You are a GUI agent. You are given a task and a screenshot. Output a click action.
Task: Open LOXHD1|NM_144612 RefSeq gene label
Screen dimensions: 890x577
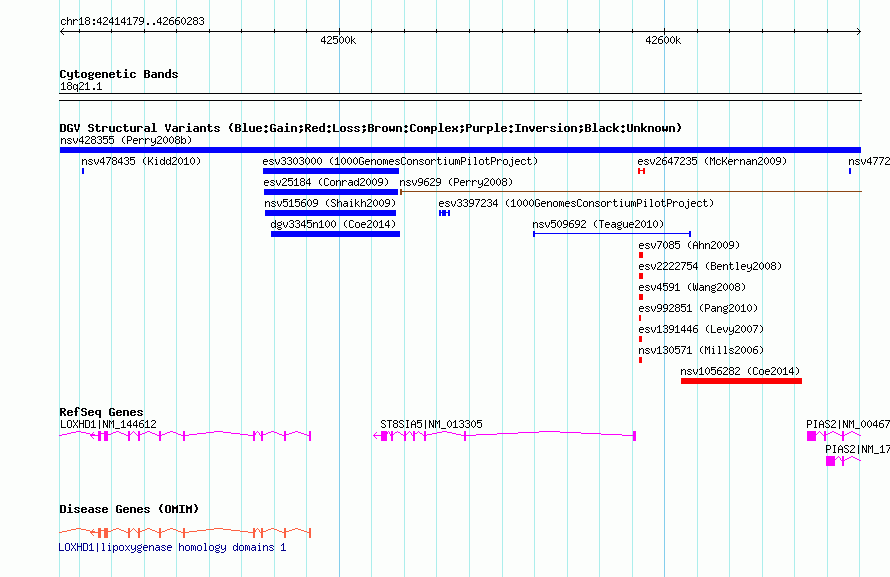[x=108, y=424]
